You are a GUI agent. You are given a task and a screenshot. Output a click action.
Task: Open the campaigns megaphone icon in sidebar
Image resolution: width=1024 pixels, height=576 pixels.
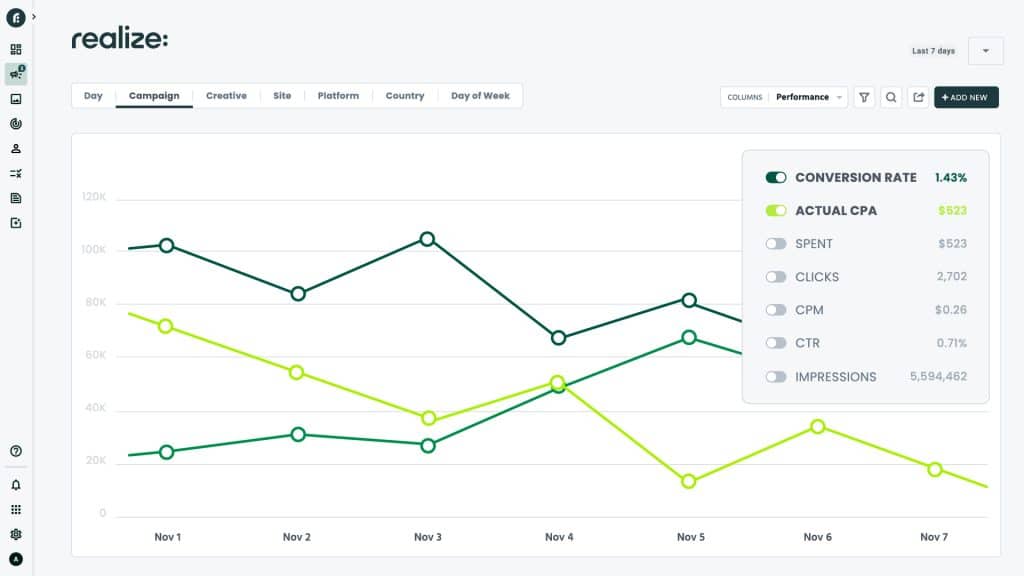(16, 74)
